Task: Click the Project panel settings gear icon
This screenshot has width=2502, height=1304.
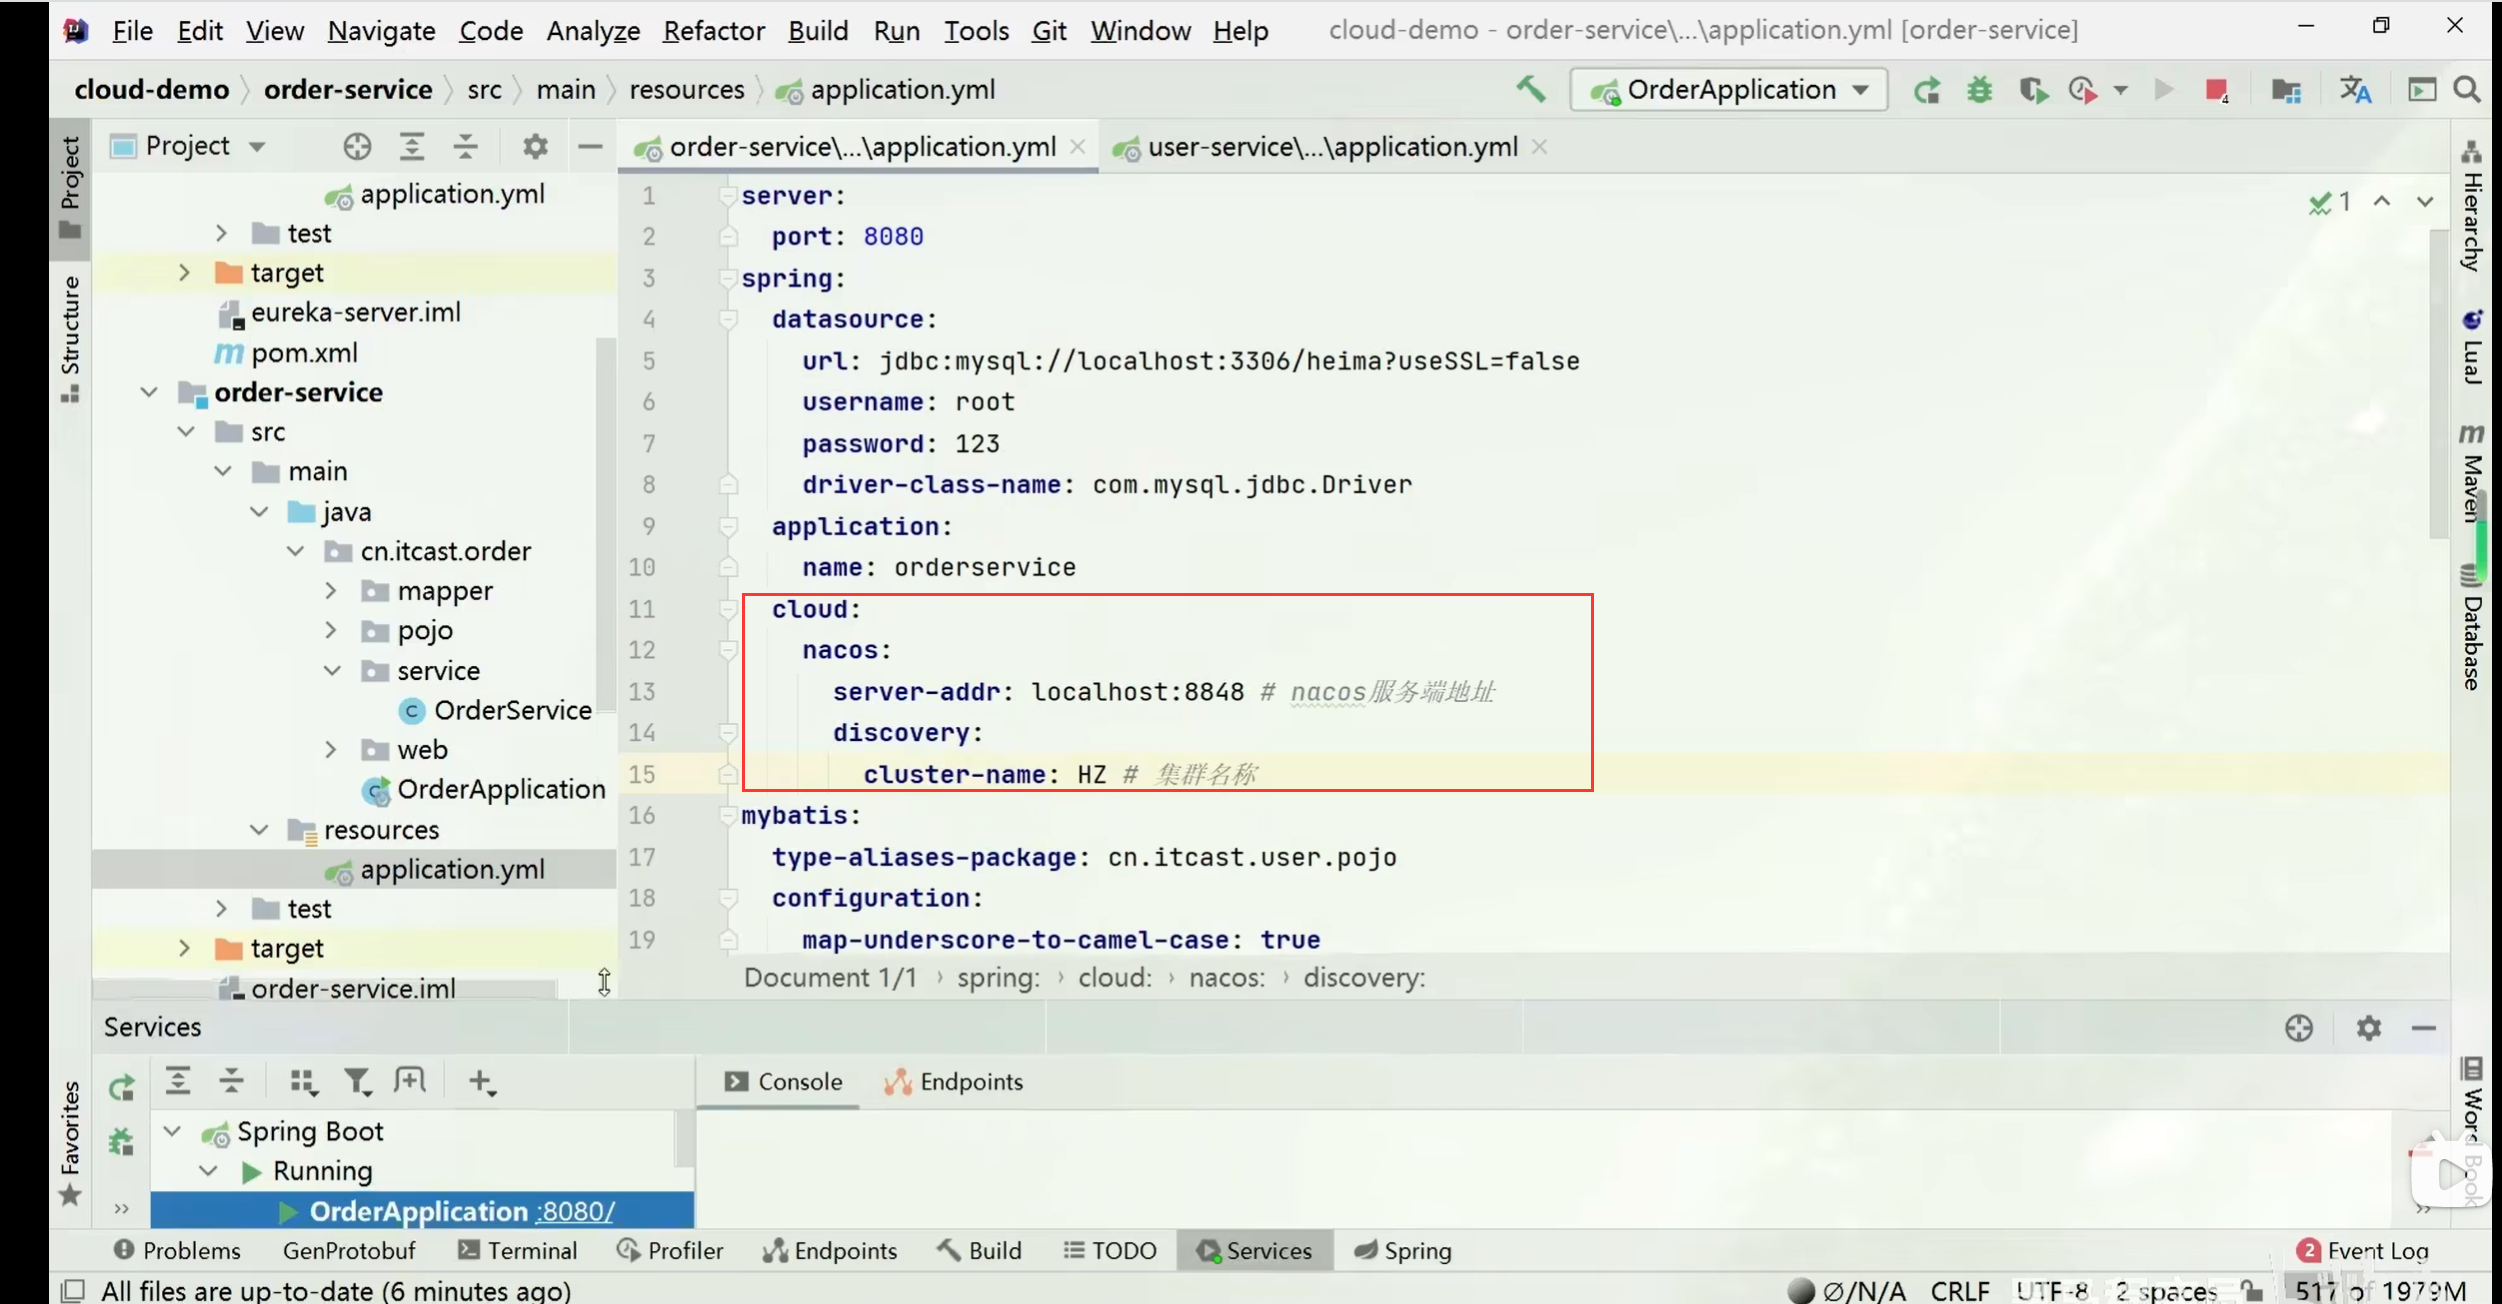Action: [x=535, y=147]
